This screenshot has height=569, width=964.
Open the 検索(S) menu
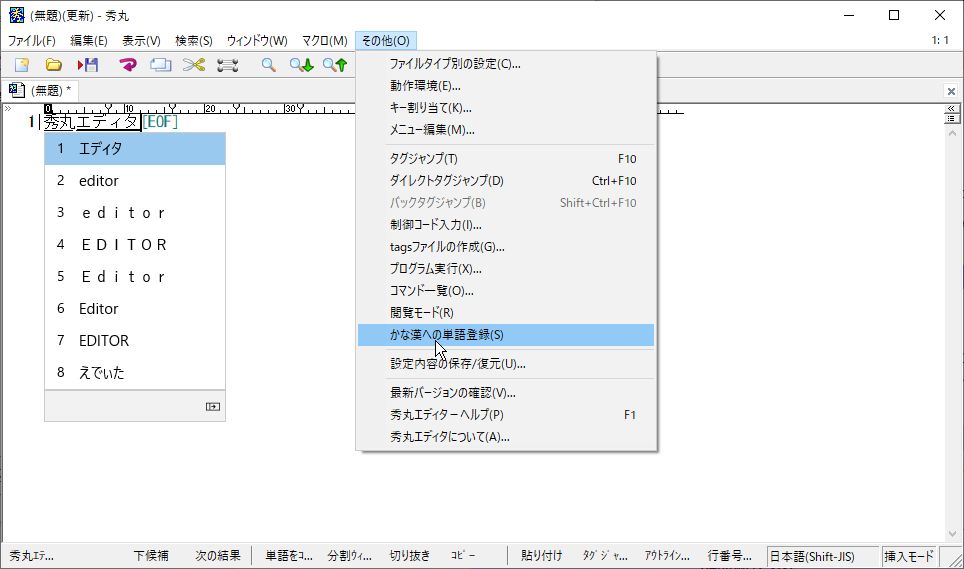(194, 41)
